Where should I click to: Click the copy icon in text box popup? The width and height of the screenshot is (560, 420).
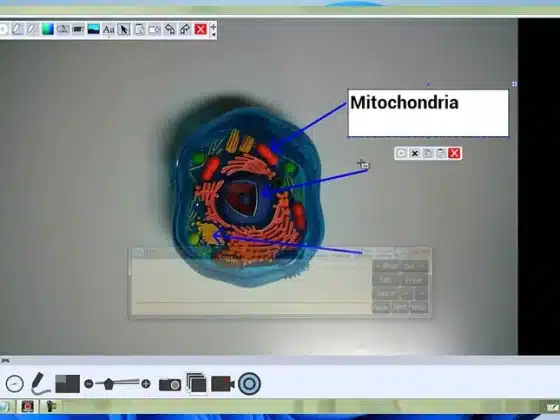[x=428, y=153]
